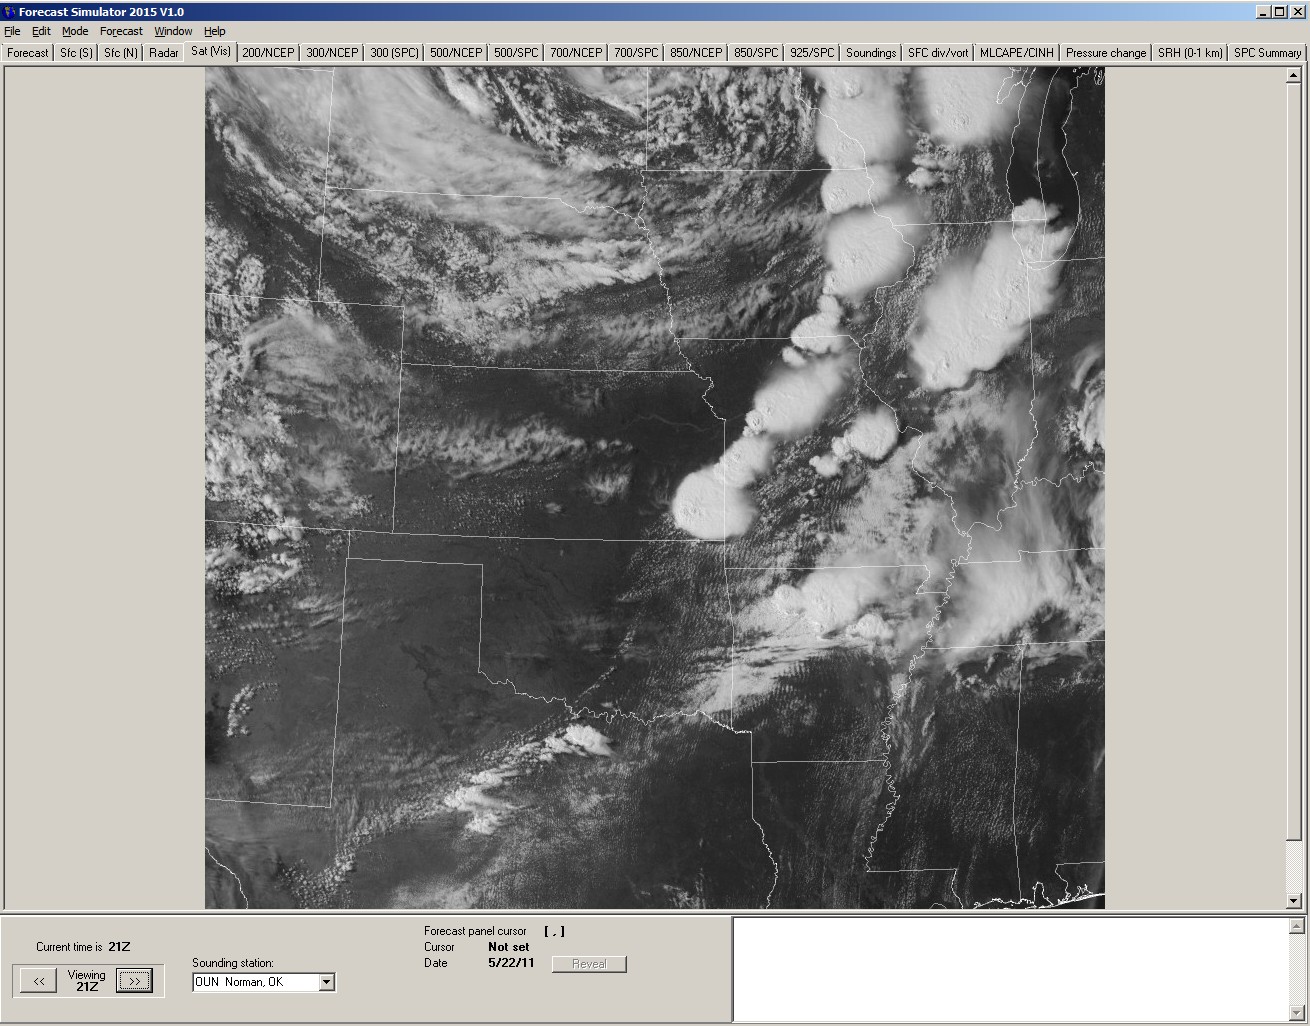Open the Window menu

[173, 31]
